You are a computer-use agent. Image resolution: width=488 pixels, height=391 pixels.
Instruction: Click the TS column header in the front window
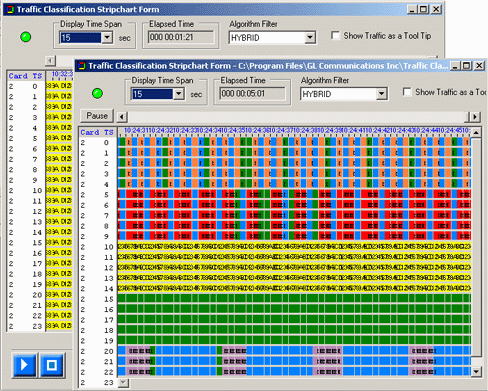(x=109, y=132)
